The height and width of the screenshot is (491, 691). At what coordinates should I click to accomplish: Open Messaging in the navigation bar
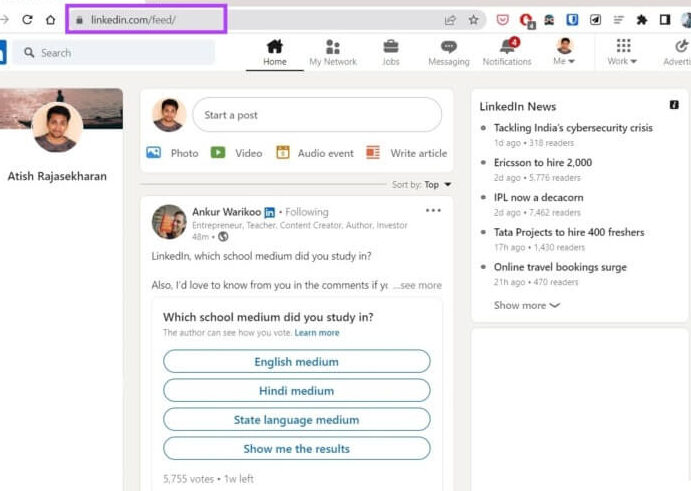pyautogui.click(x=449, y=53)
